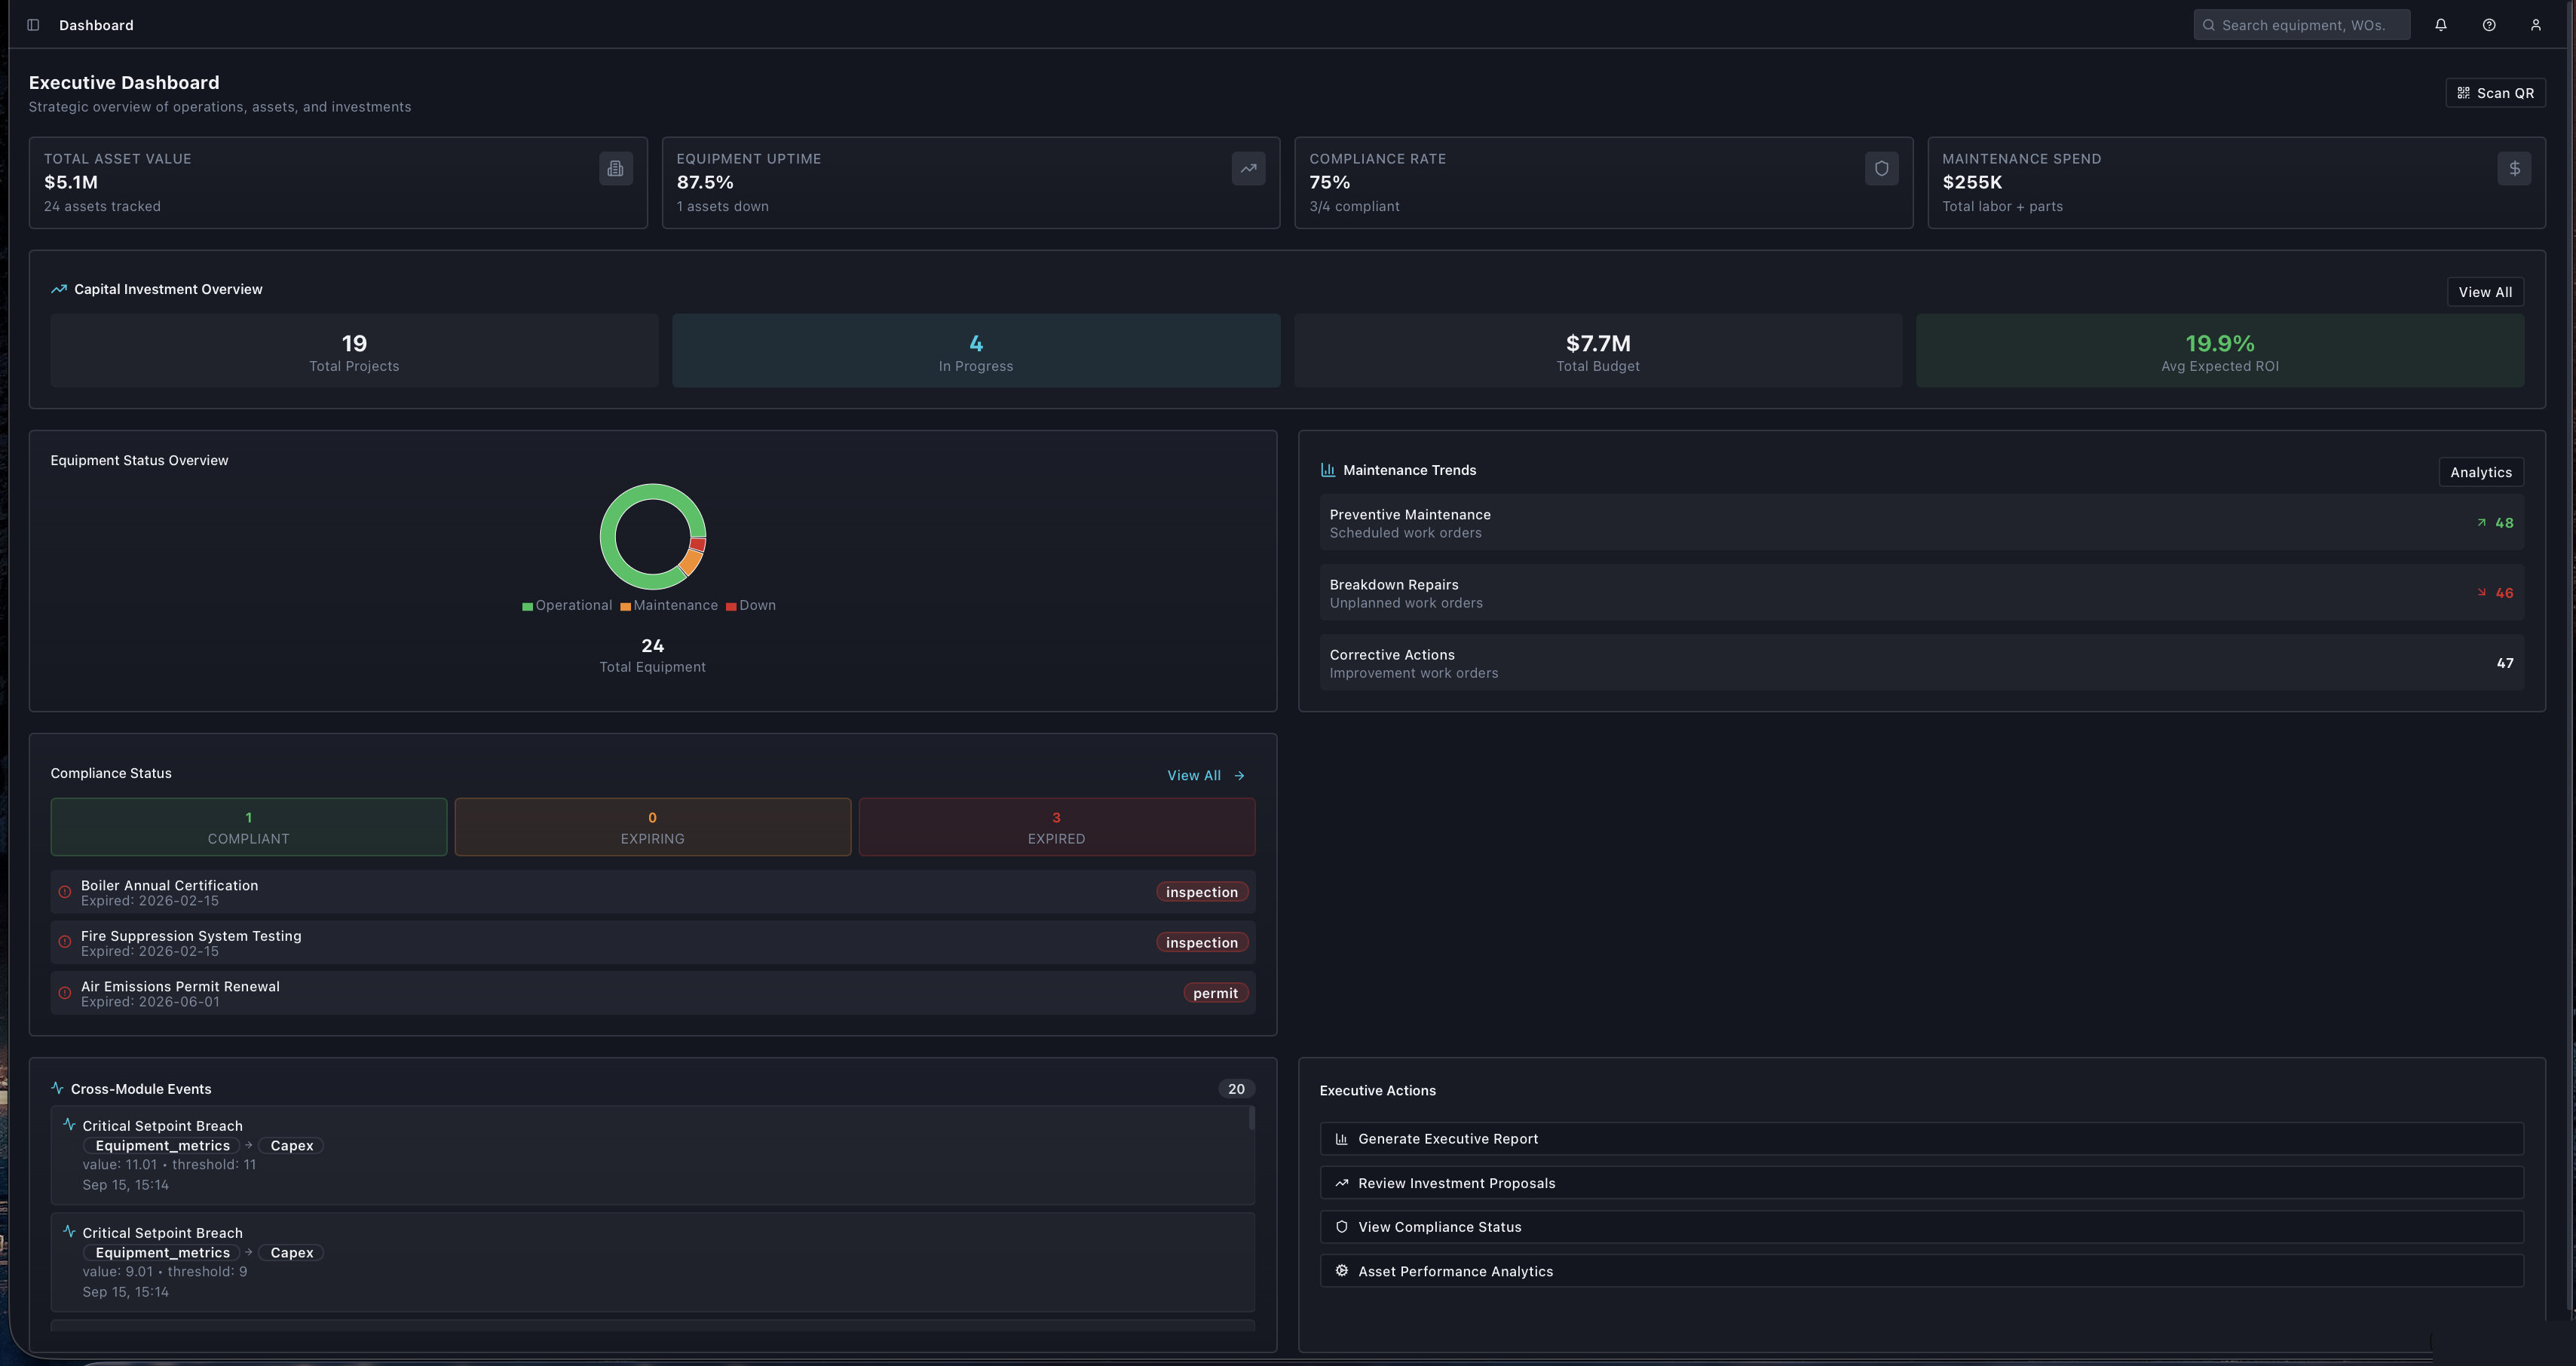Click the Dashboard breadcrumb title
The height and width of the screenshot is (1366, 2576).
click(96, 25)
